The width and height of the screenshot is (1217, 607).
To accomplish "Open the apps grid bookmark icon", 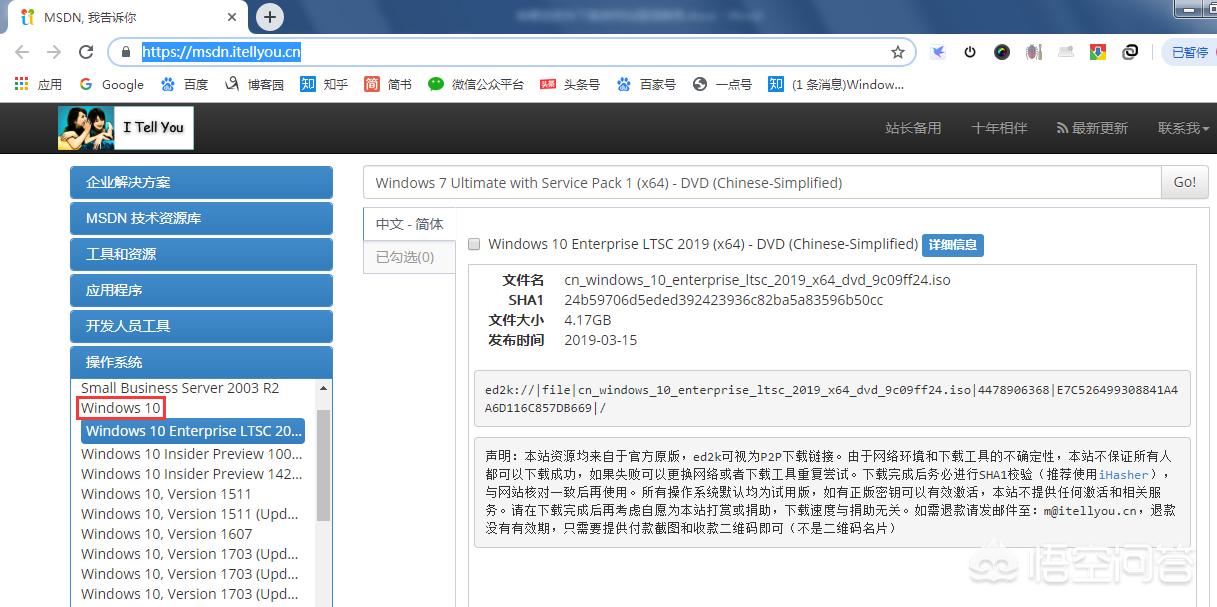I will [x=21, y=84].
